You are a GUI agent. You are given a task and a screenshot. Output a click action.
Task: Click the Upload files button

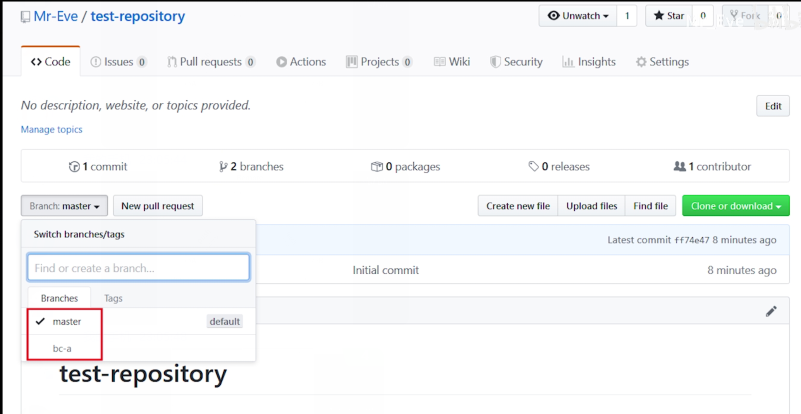click(x=592, y=206)
